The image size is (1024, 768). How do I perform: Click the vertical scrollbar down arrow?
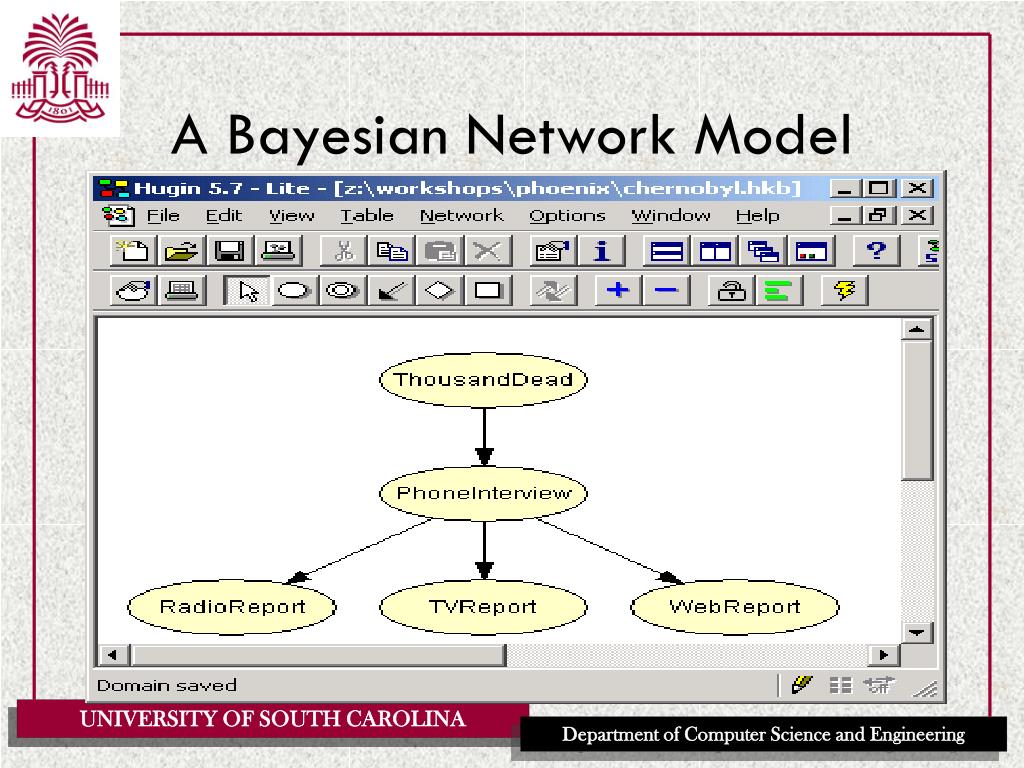pyautogui.click(x=916, y=632)
